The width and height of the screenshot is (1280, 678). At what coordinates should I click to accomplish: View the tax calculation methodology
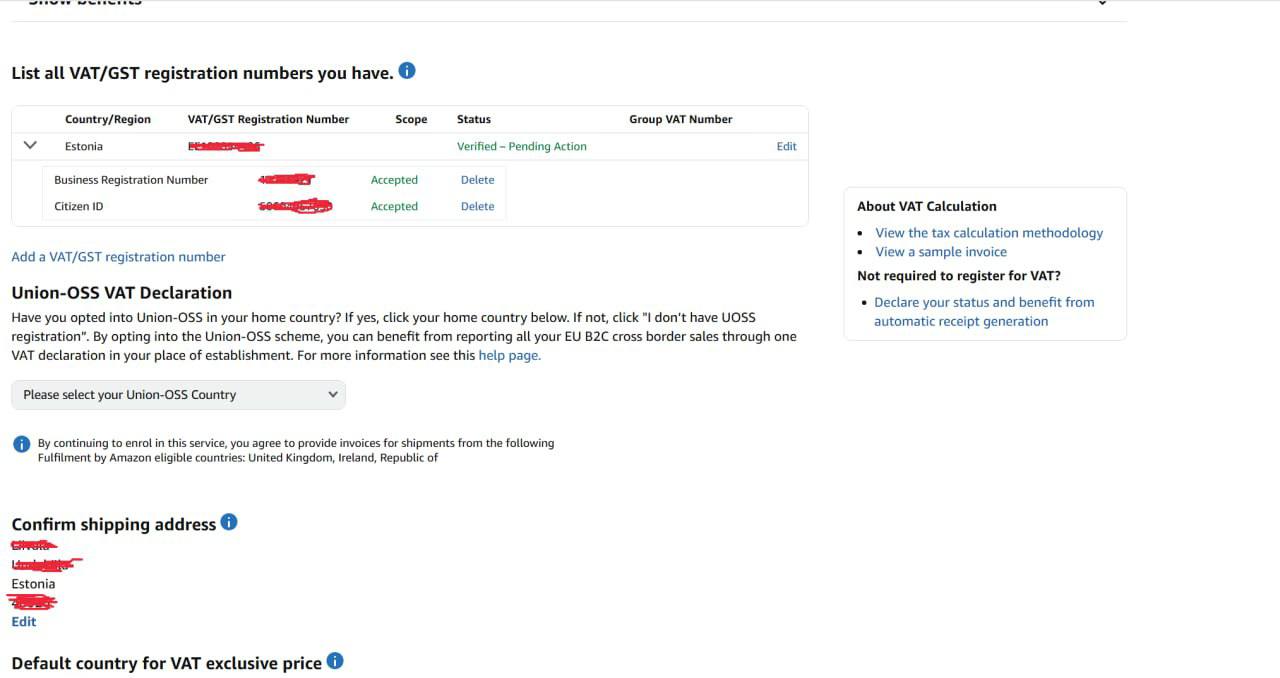point(989,233)
